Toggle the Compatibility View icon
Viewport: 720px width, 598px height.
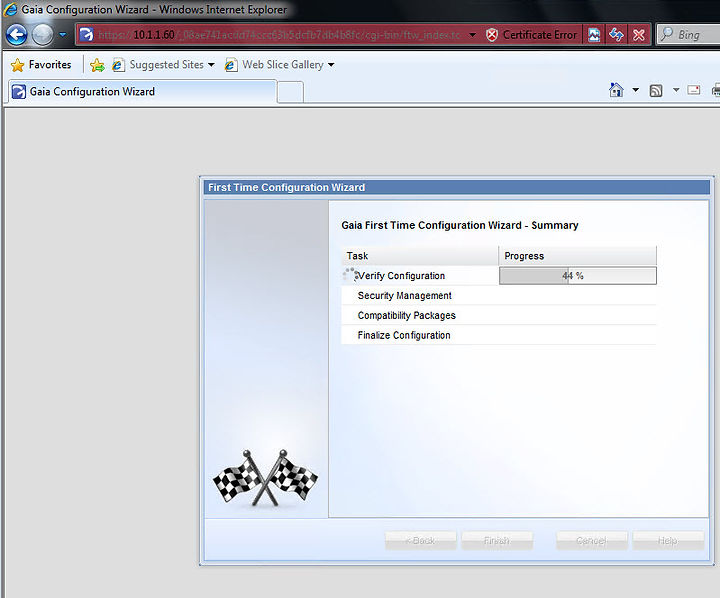pyautogui.click(x=594, y=35)
